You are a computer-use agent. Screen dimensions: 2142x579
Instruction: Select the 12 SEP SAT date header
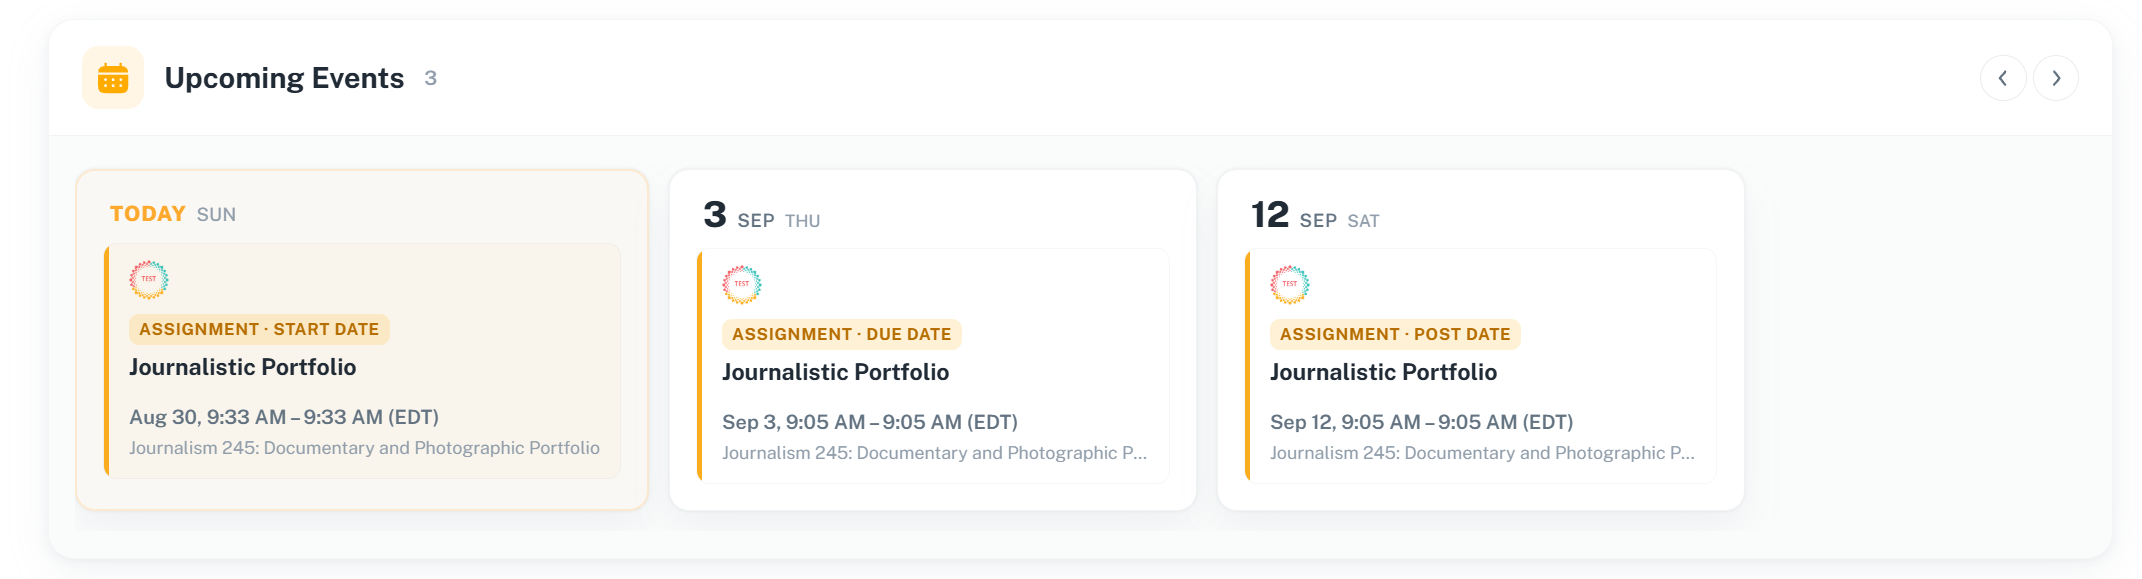1315,215
